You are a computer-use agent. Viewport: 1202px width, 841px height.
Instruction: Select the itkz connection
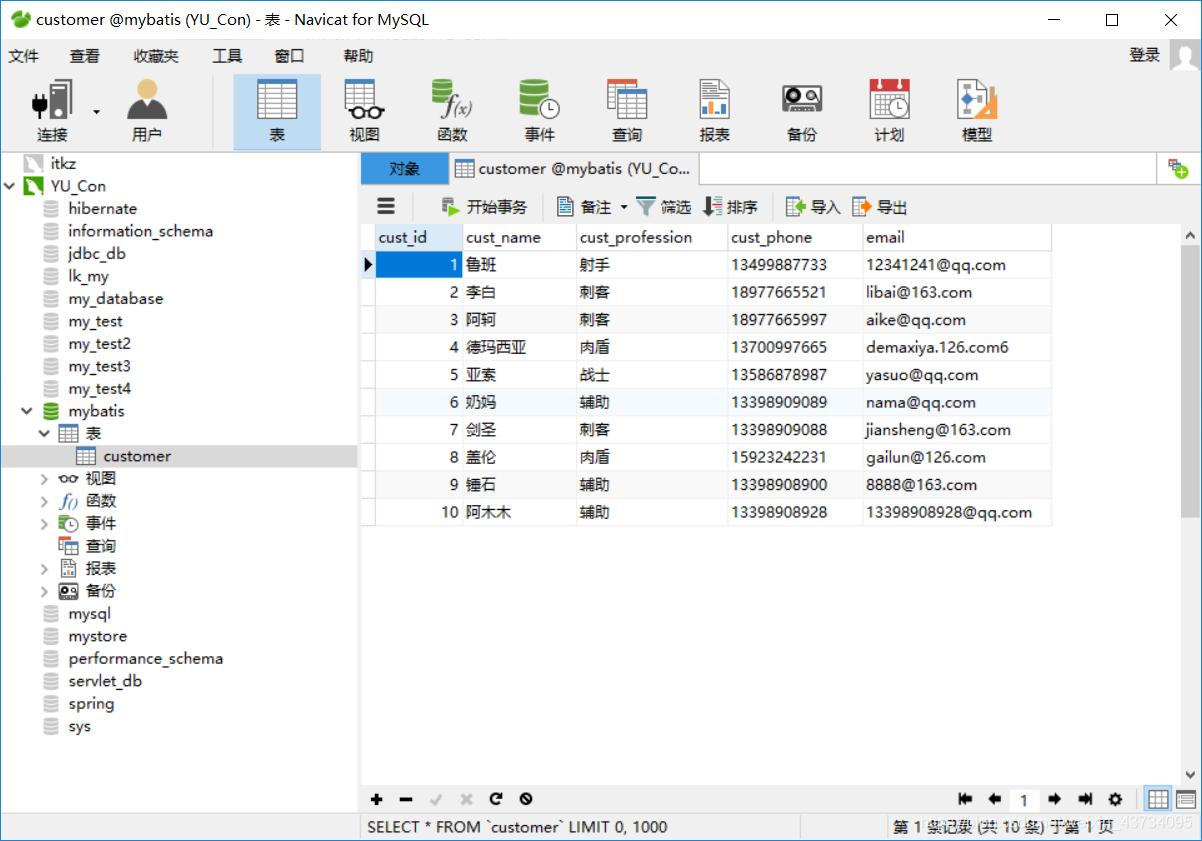(63, 163)
